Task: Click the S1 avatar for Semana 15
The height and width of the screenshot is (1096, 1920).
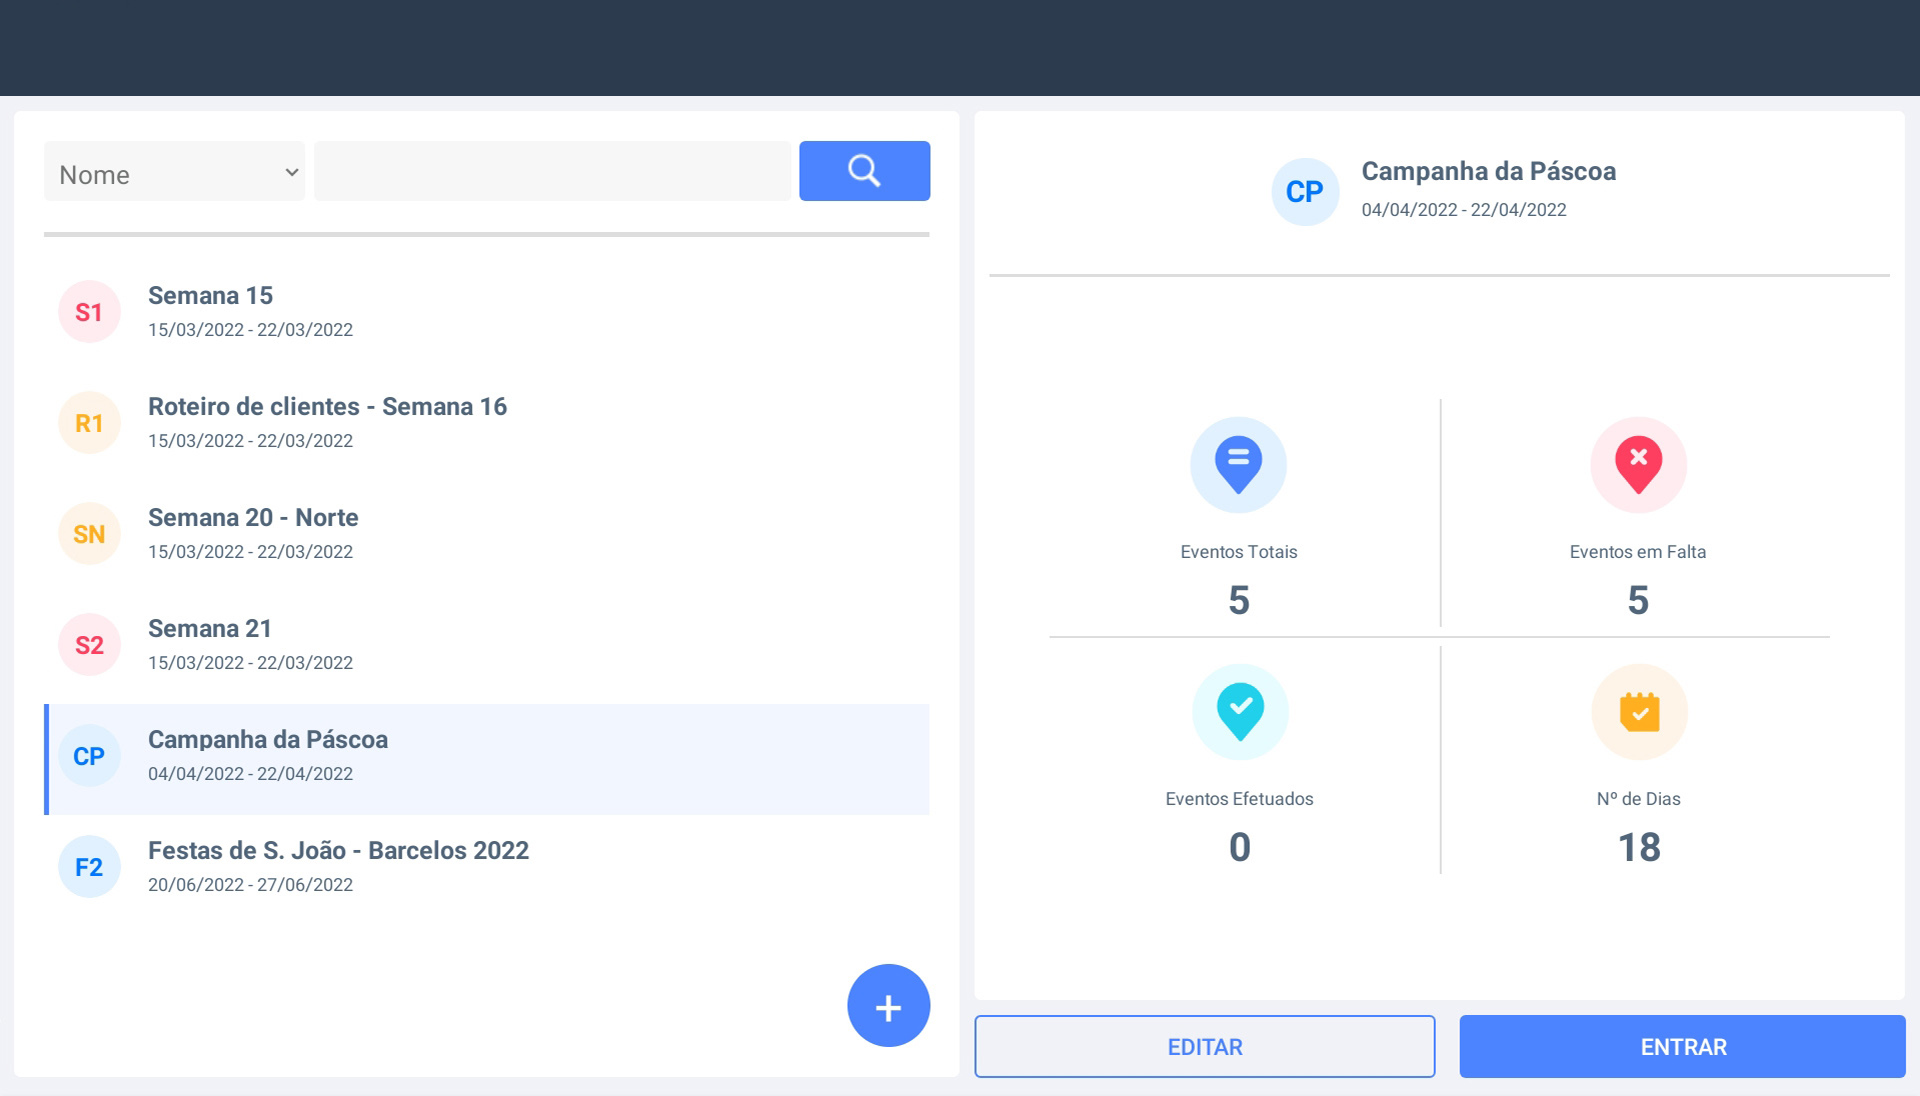Action: (89, 312)
